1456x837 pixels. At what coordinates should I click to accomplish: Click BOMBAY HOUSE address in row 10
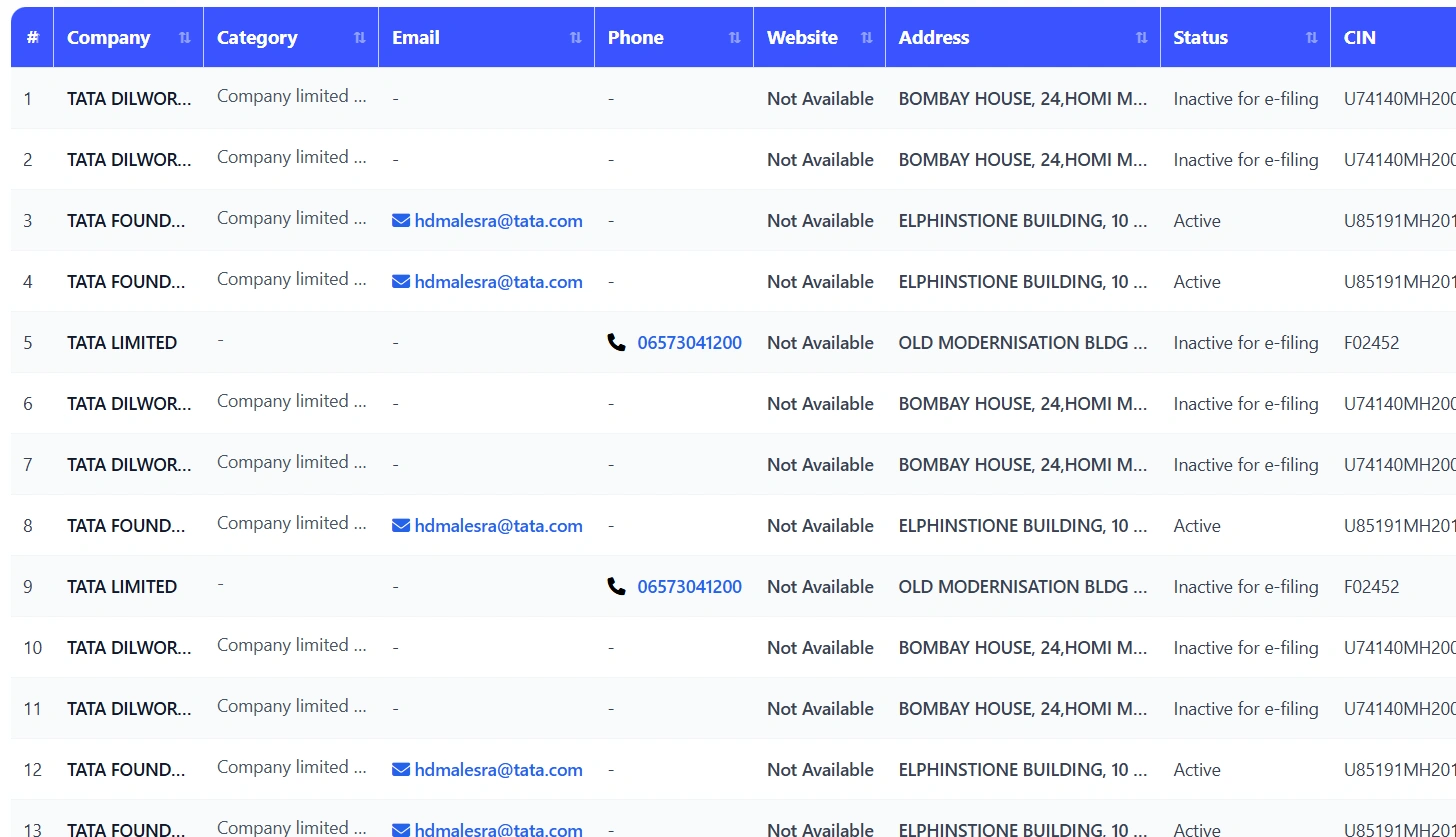[1023, 648]
